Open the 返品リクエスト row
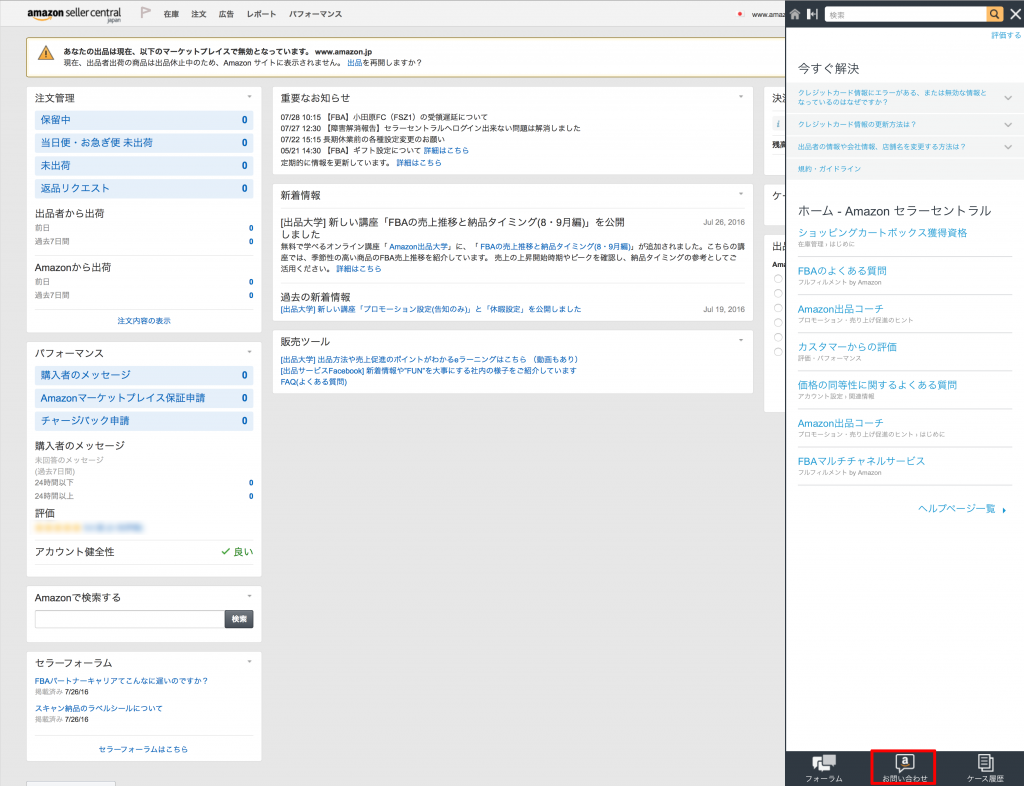 pos(144,189)
